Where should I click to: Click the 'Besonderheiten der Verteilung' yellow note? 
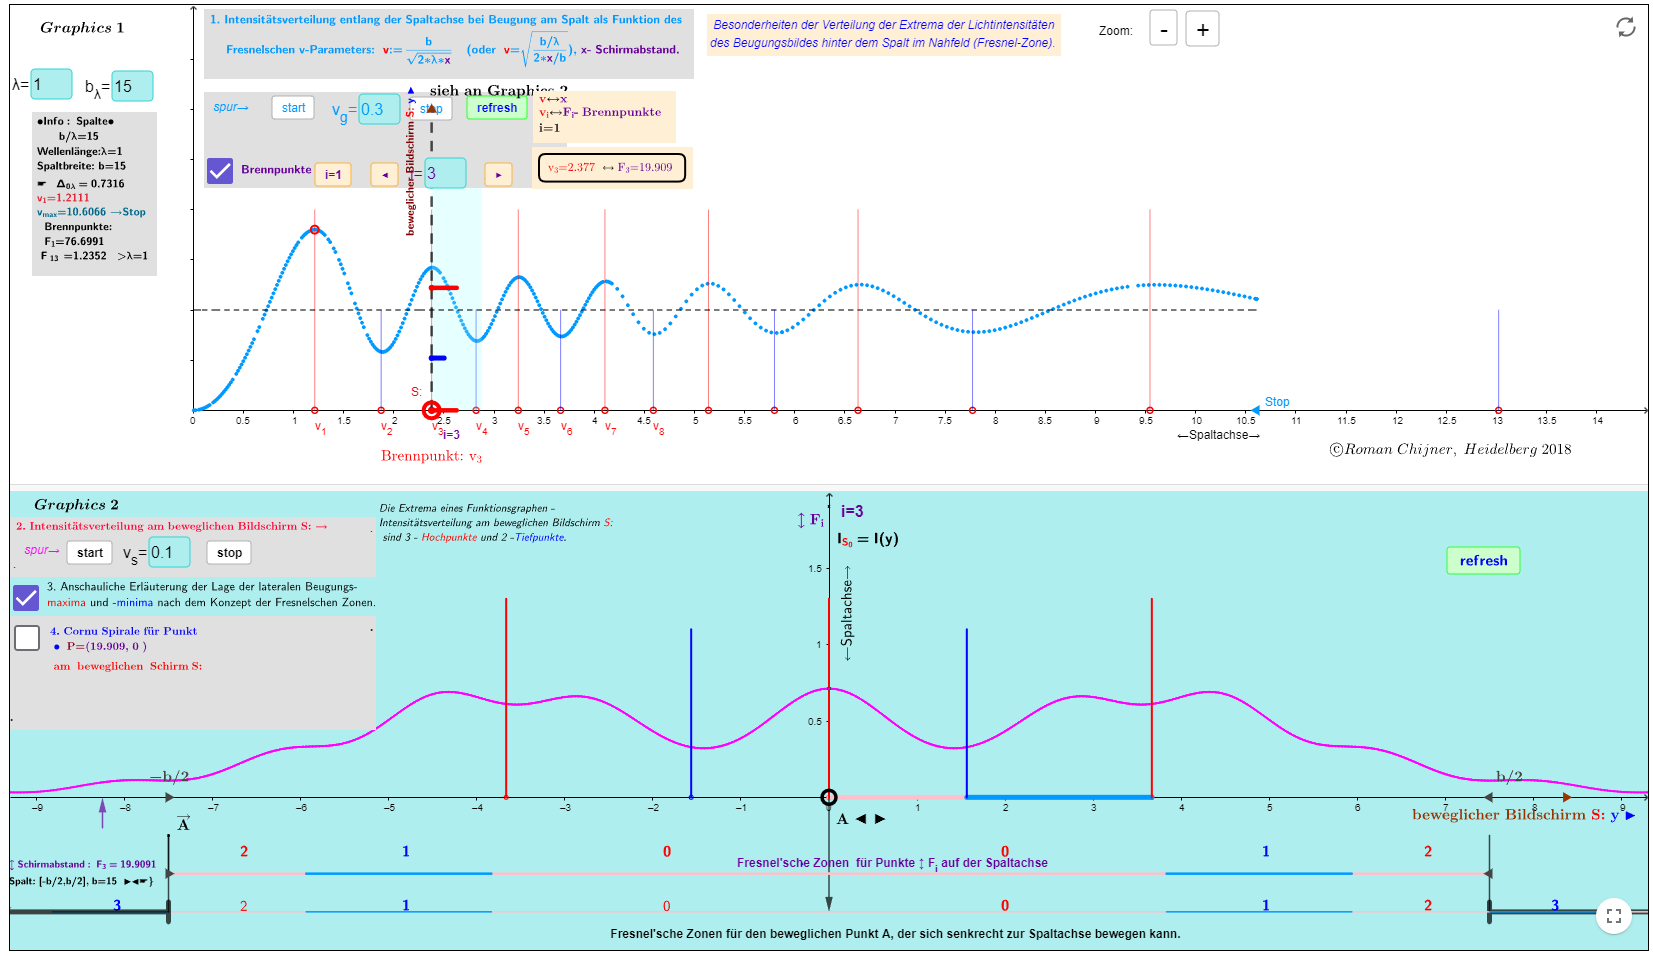(884, 34)
